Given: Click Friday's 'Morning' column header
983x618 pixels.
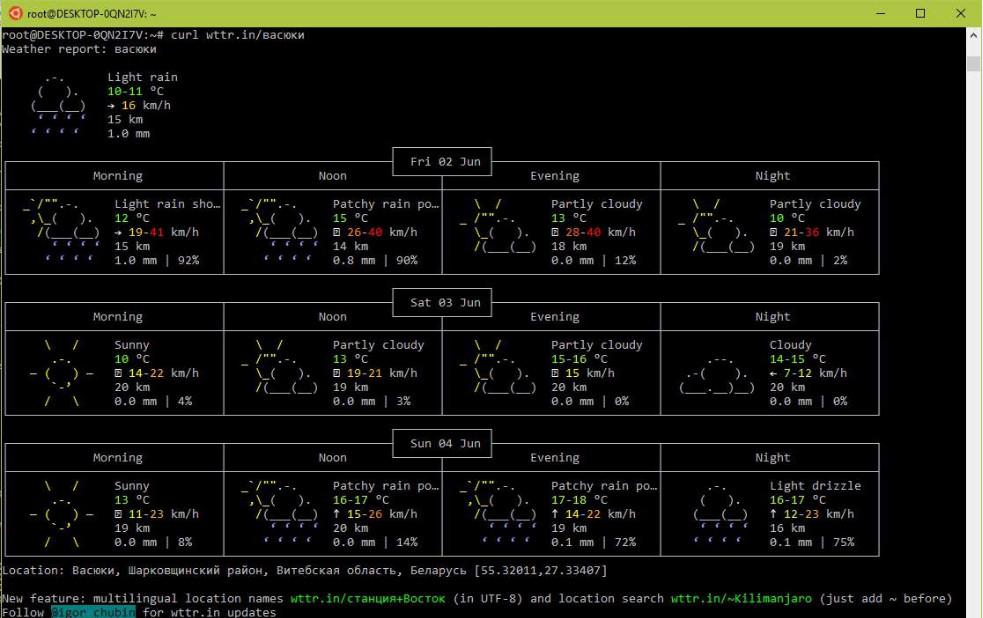Looking at the screenshot, I should click(x=117, y=176).
